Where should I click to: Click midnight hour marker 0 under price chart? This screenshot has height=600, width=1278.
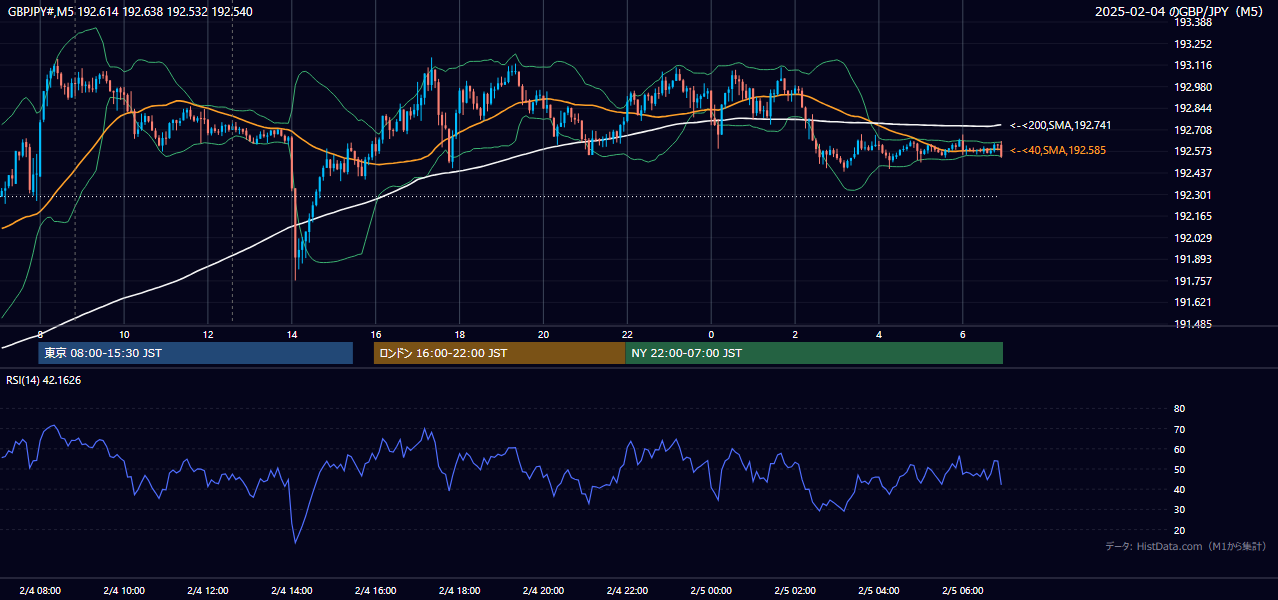[711, 334]
